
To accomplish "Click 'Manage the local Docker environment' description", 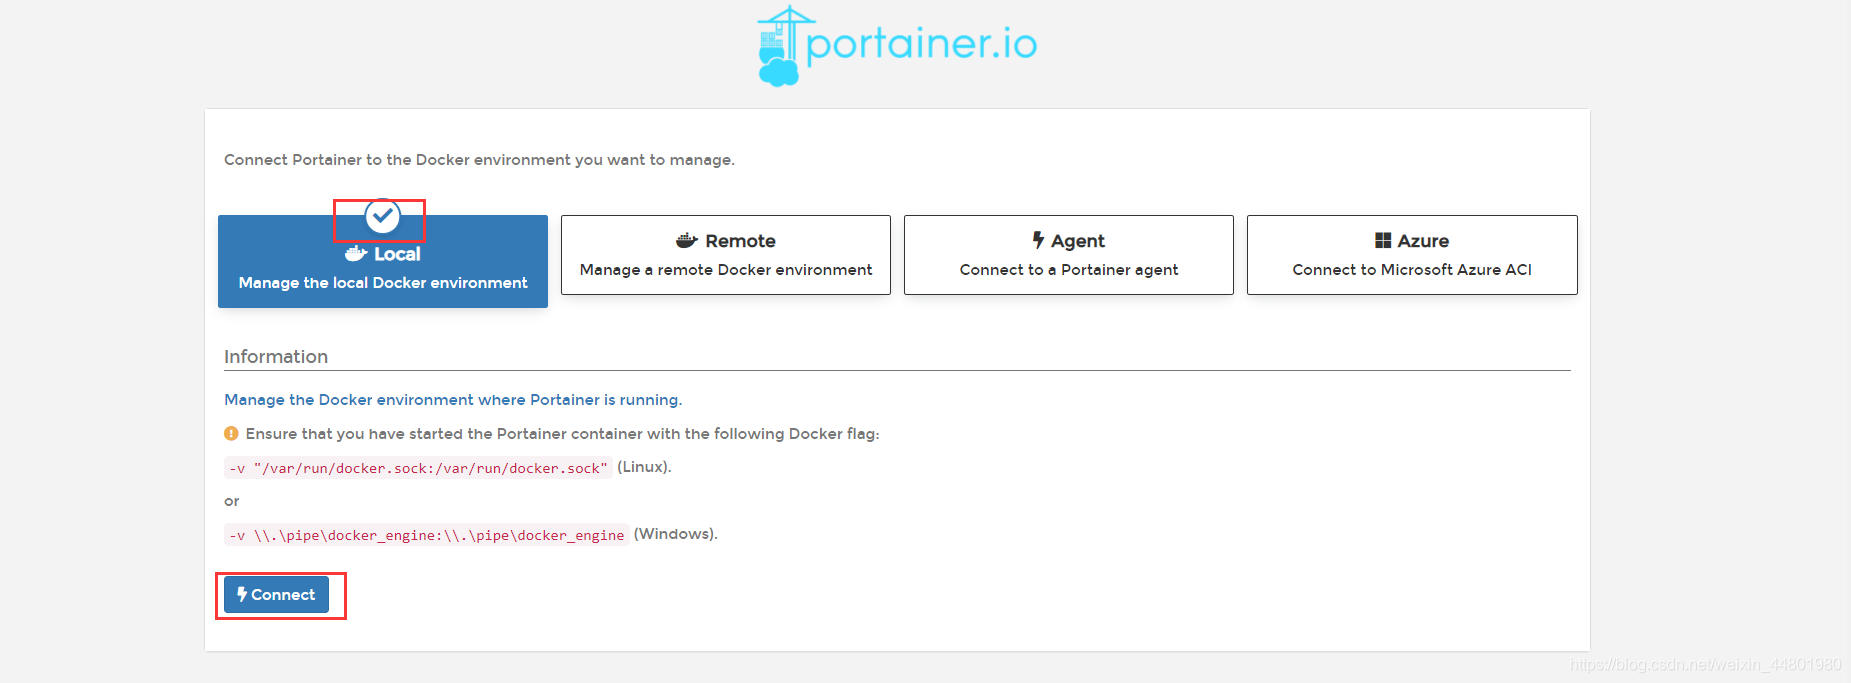I will tap(383, 283).
